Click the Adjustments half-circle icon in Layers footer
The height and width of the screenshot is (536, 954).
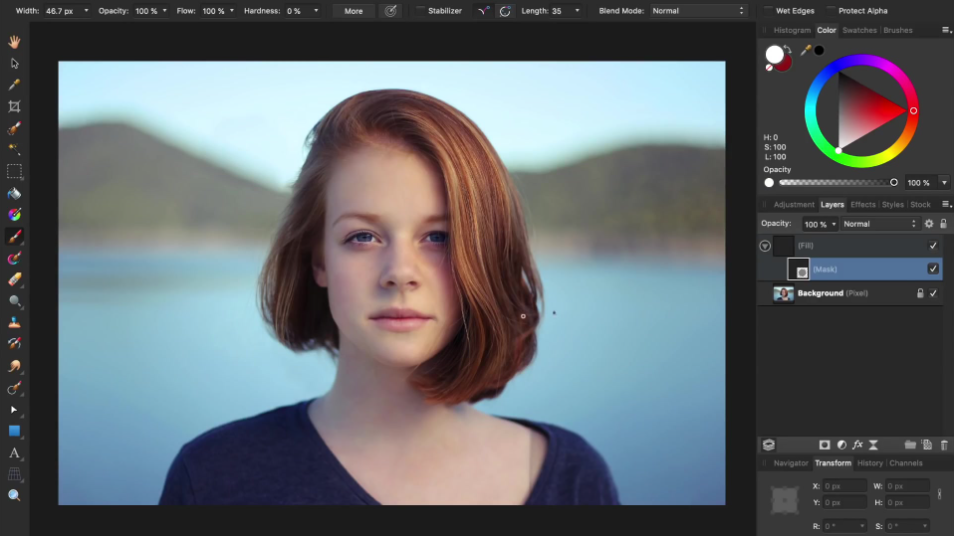(x=841, y=445)
